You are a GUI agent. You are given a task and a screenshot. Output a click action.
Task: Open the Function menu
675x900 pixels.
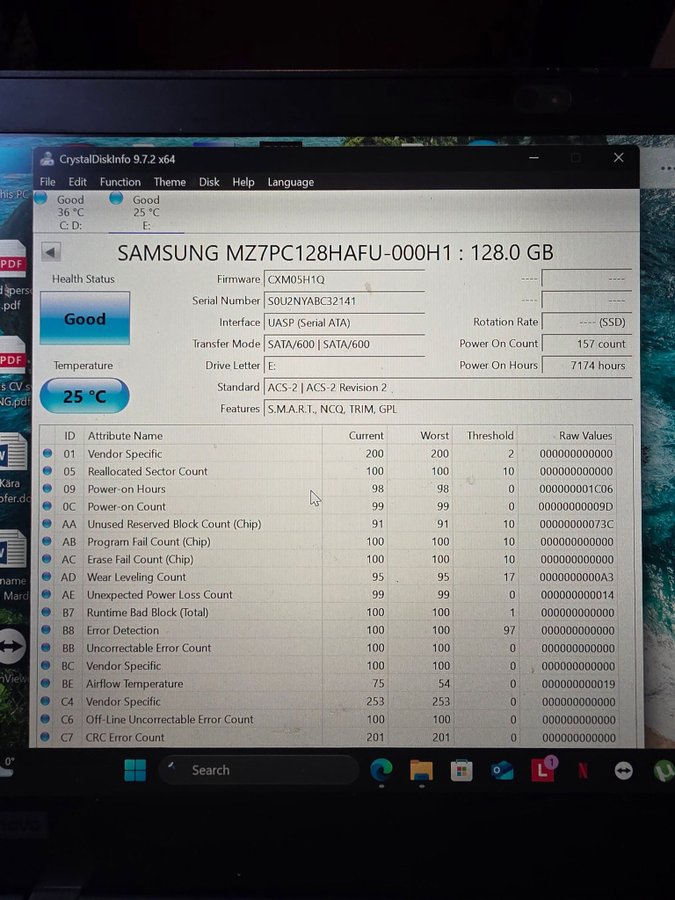coord(120,182)
